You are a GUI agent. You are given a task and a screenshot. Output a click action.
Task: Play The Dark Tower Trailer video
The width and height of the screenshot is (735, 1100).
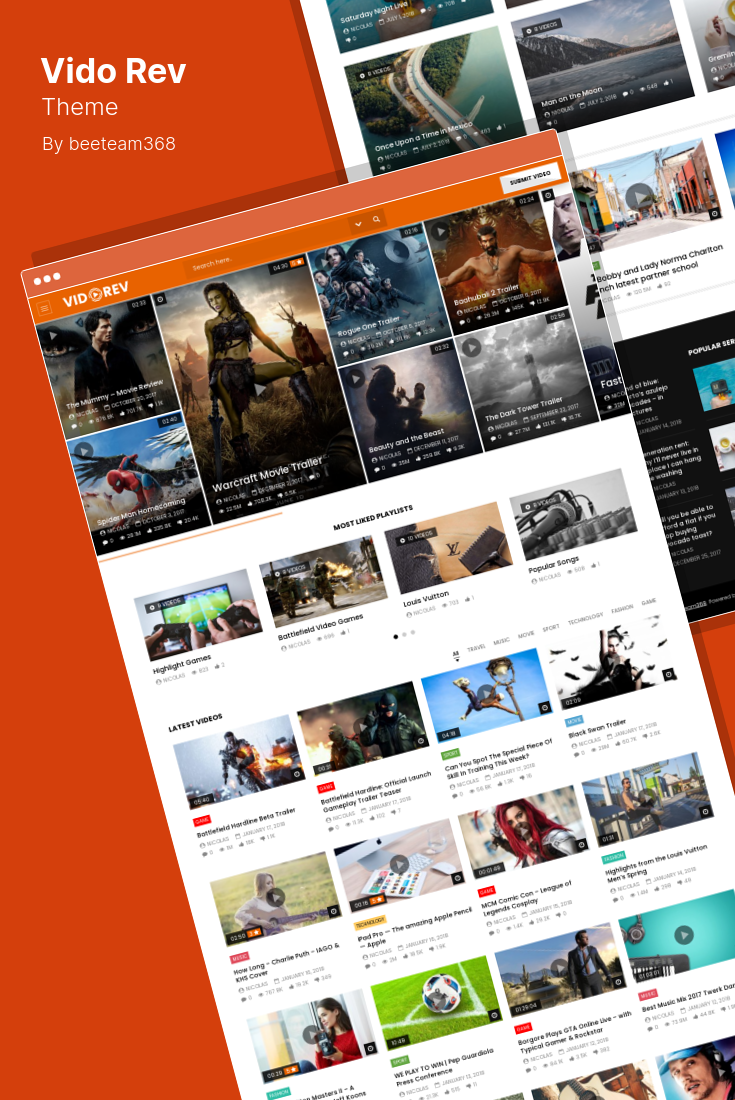[x=471, y=347]
